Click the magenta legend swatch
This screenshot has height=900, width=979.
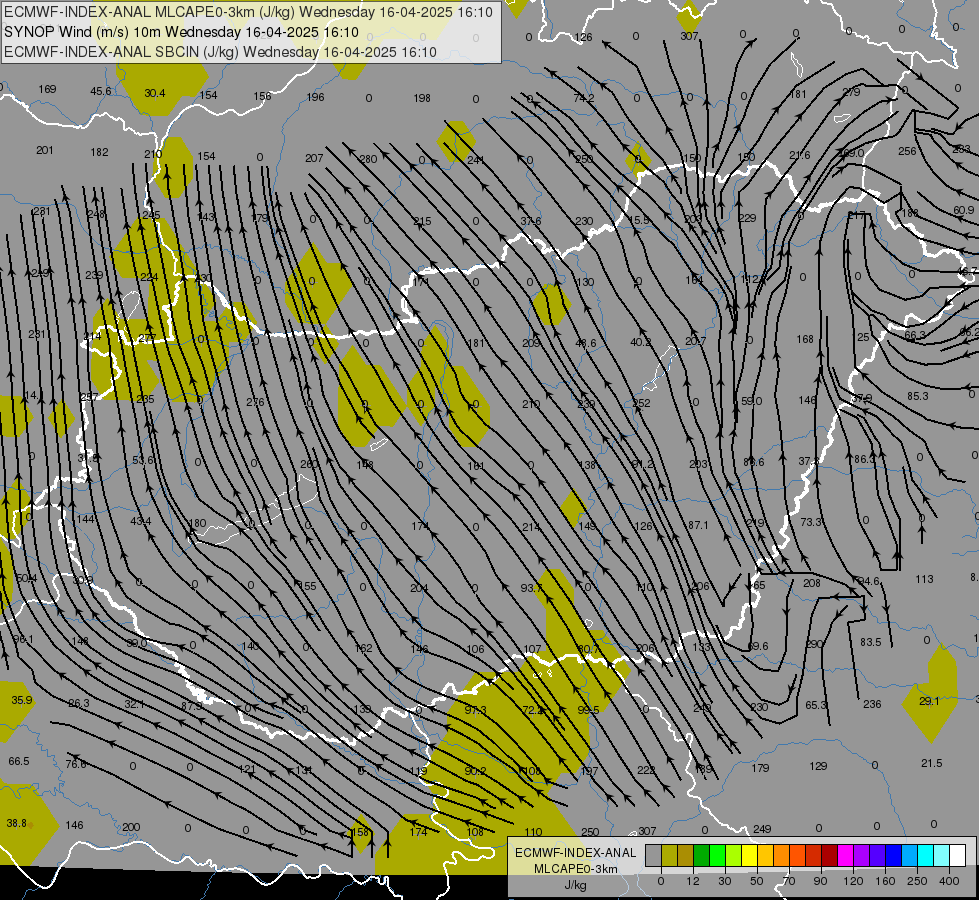pyautogui.click(x=846, y=855)
